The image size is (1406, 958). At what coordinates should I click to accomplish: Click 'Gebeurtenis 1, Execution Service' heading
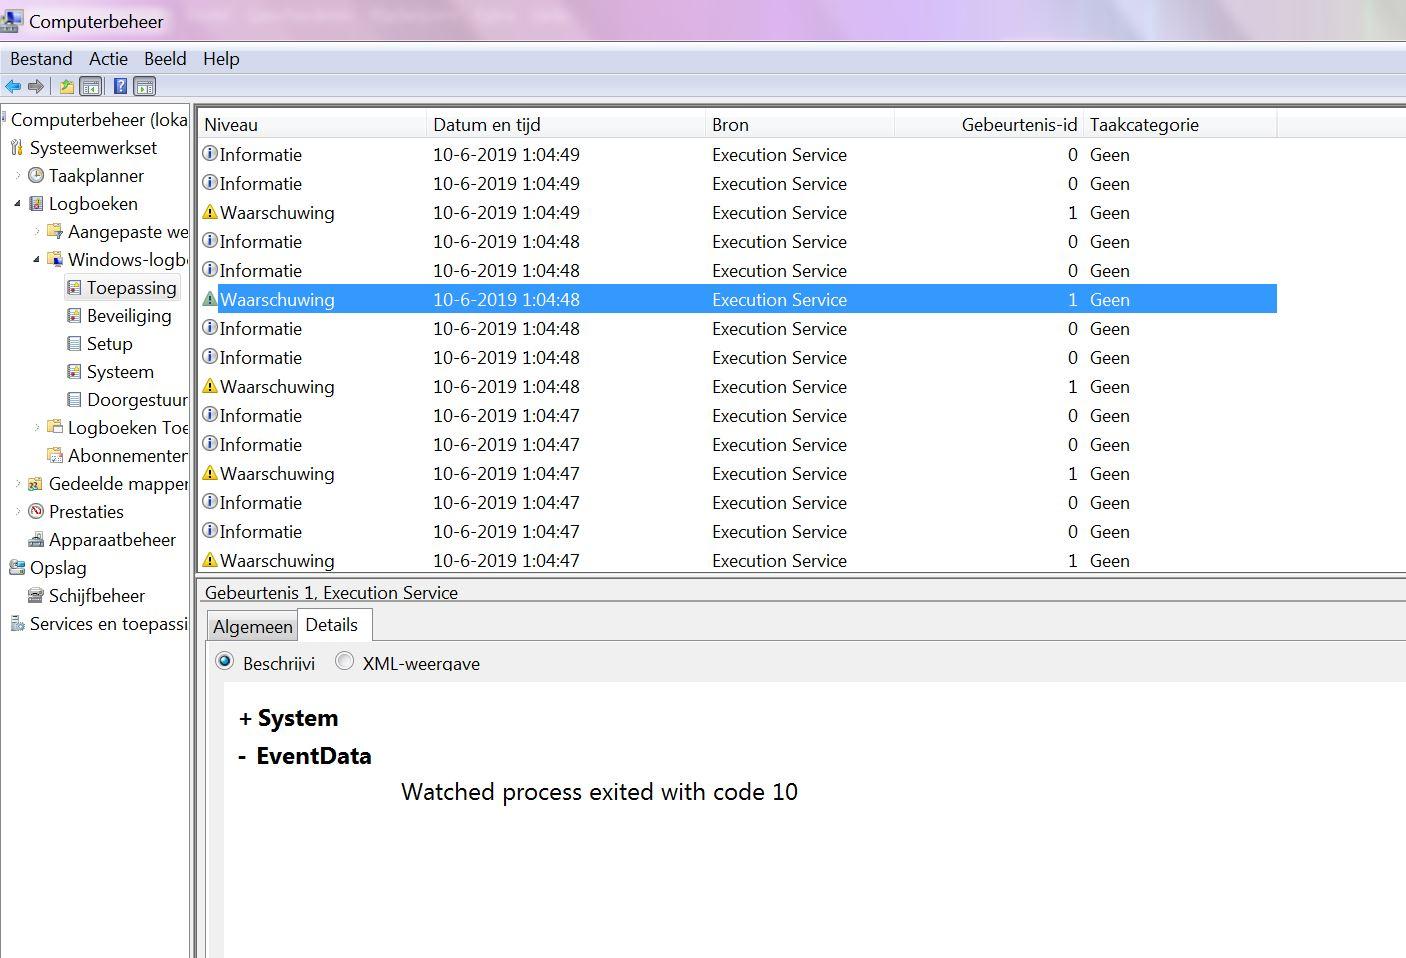[x=331, y=593]
